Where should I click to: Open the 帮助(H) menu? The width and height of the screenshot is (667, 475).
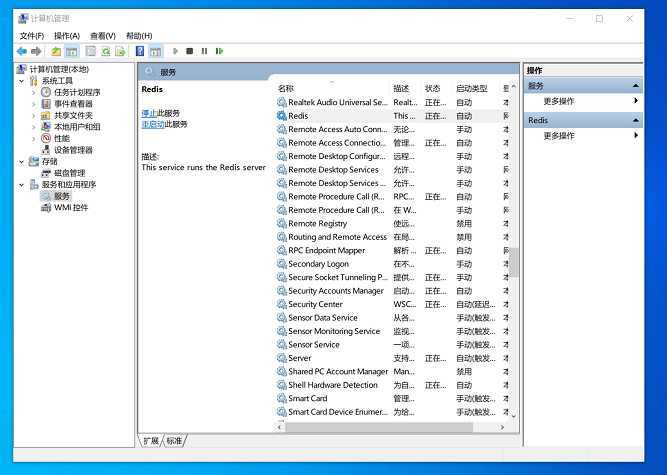pos(139,36)
